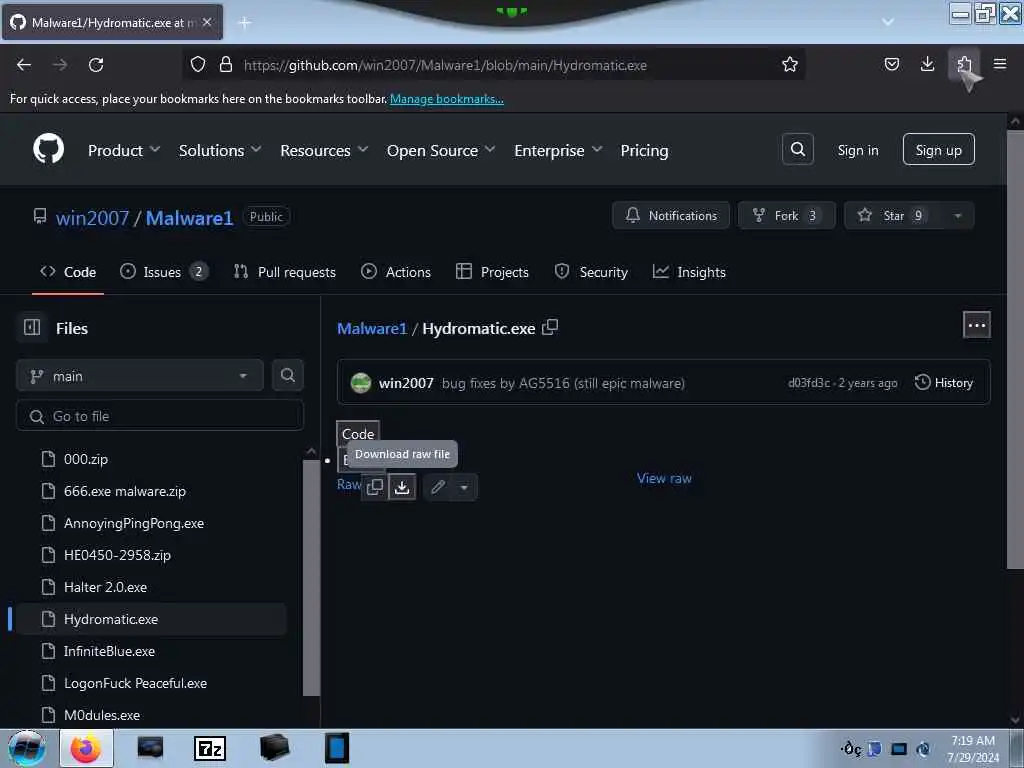The image size is (1024, 768).
Task: Open the list all tabs chevron
Action: click(x=888, y=22)
